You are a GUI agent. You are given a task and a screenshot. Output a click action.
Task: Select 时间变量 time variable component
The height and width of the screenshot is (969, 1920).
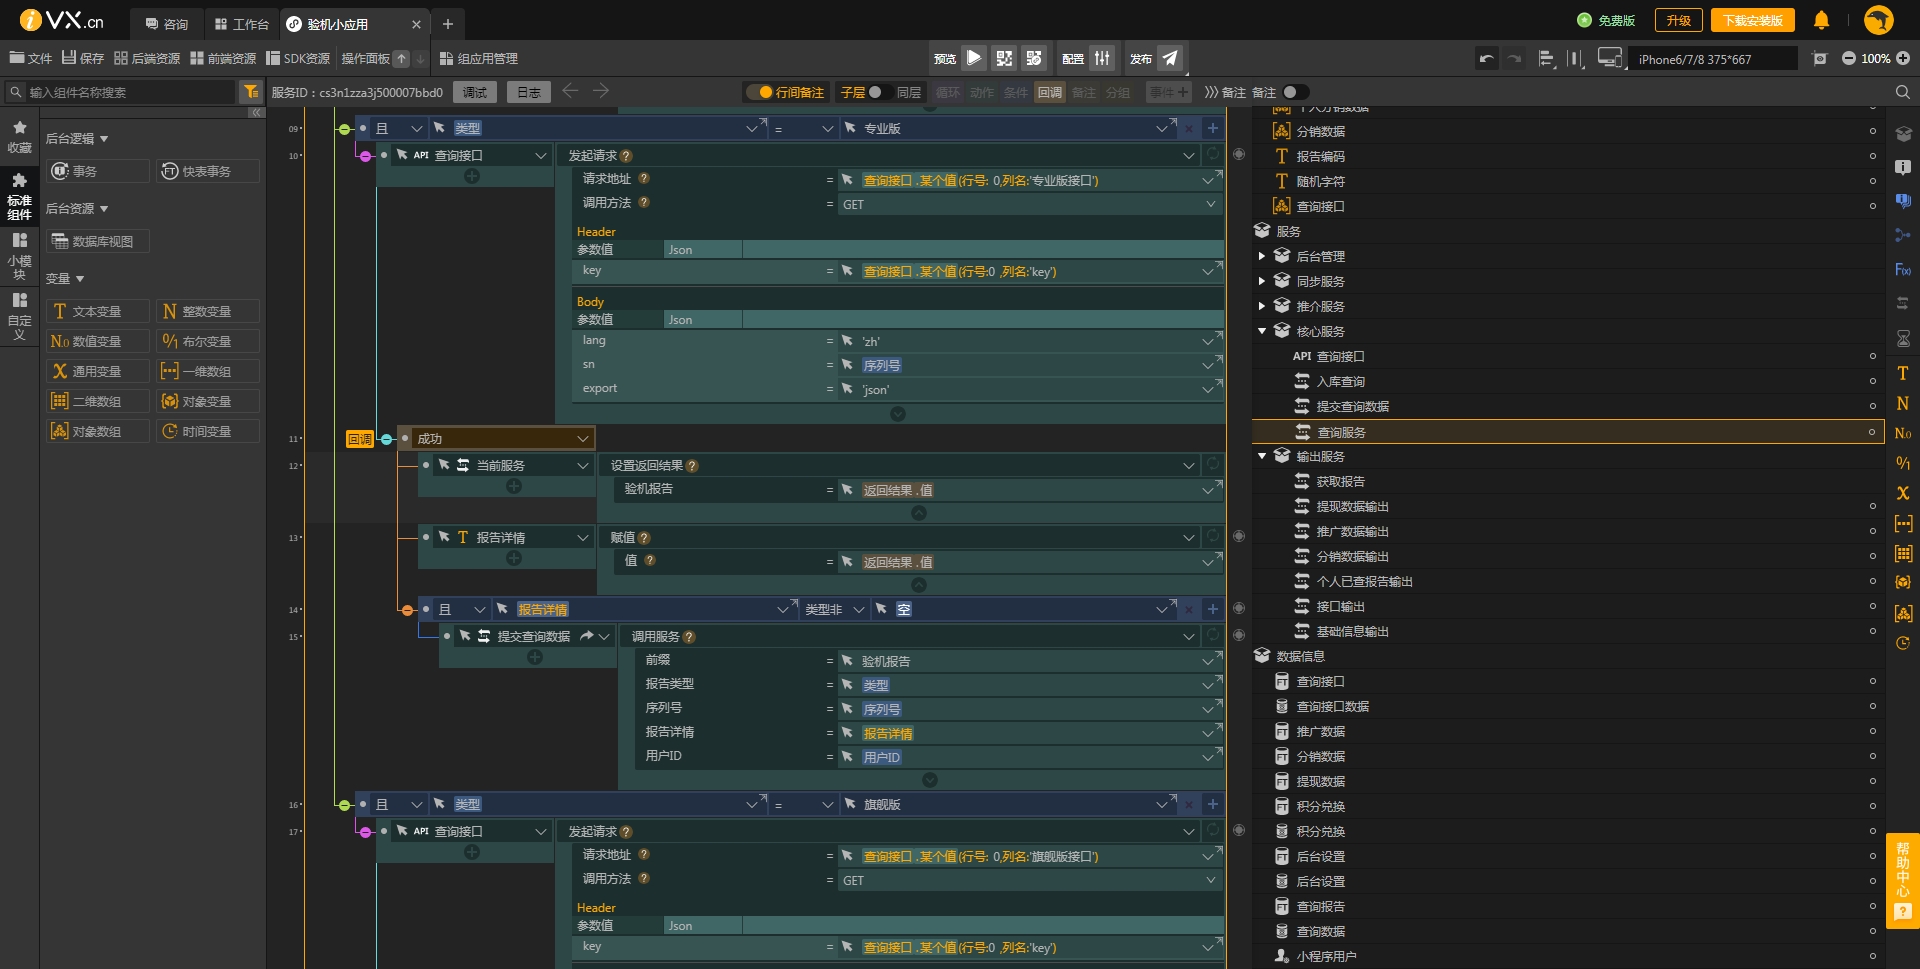coord(208,431)
